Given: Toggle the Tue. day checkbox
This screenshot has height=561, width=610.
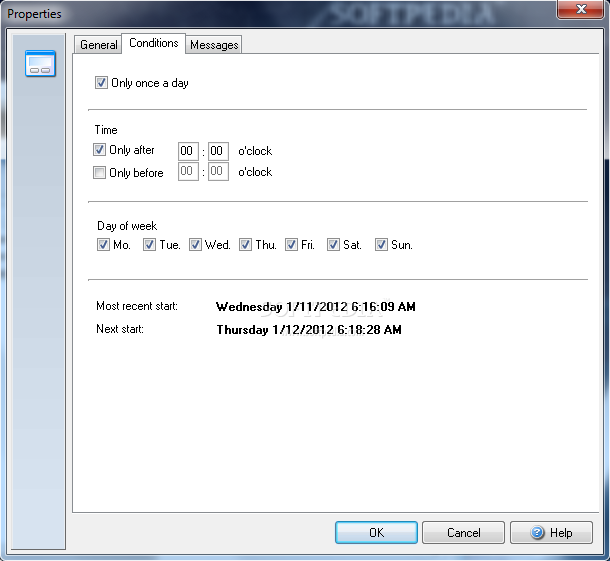Looking at the screenshot, I should point(149,245).
